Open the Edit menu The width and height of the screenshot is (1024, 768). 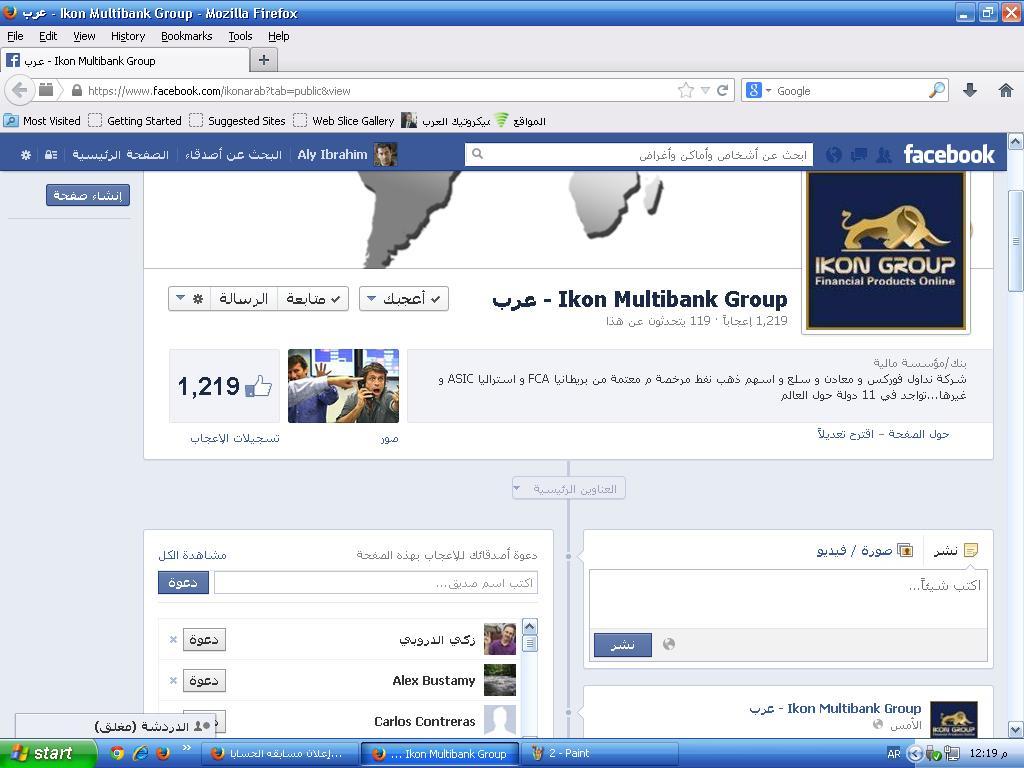click(48, 36)
